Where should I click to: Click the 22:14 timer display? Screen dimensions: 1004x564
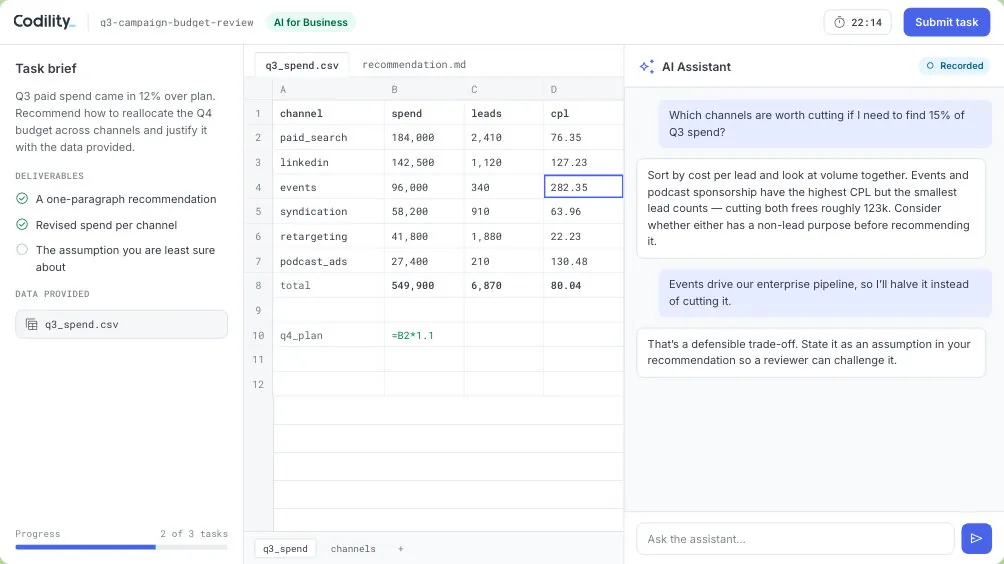(857, 22)
